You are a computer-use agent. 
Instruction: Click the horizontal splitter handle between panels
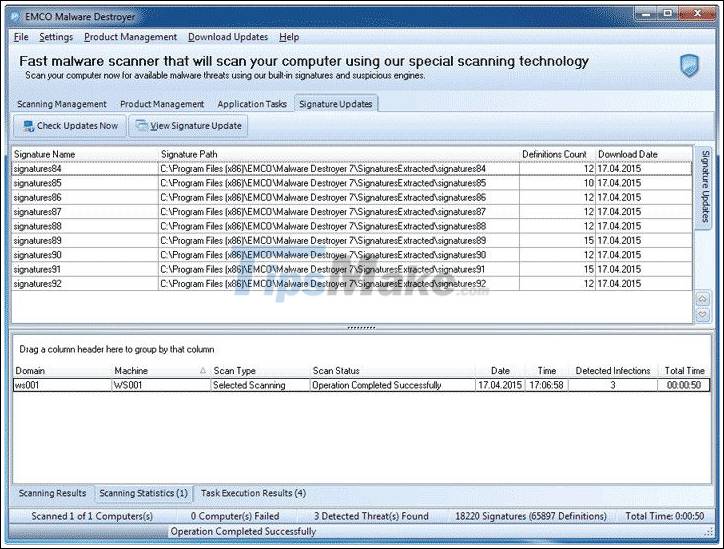361,328
